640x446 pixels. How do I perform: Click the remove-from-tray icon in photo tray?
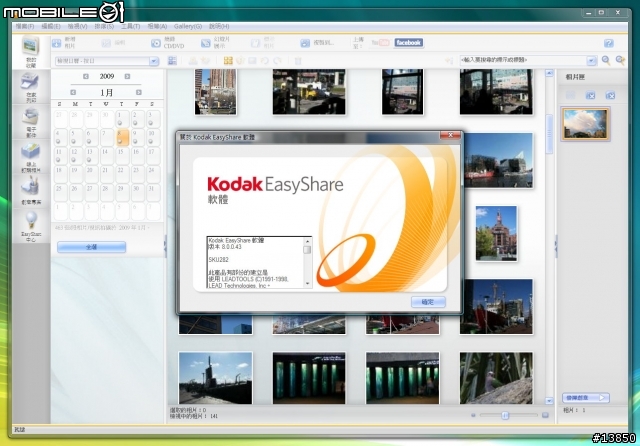(590, 95)
